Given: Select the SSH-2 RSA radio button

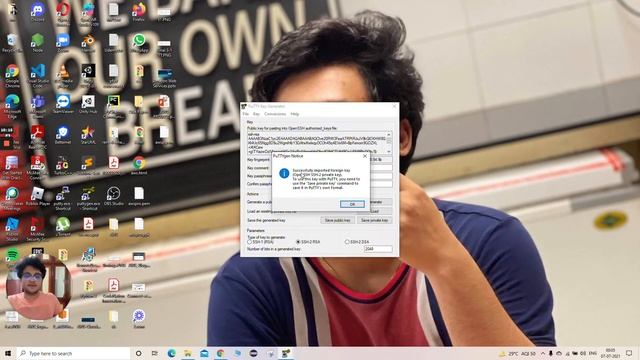Looking at the screenshot, I should click(298, 242).
